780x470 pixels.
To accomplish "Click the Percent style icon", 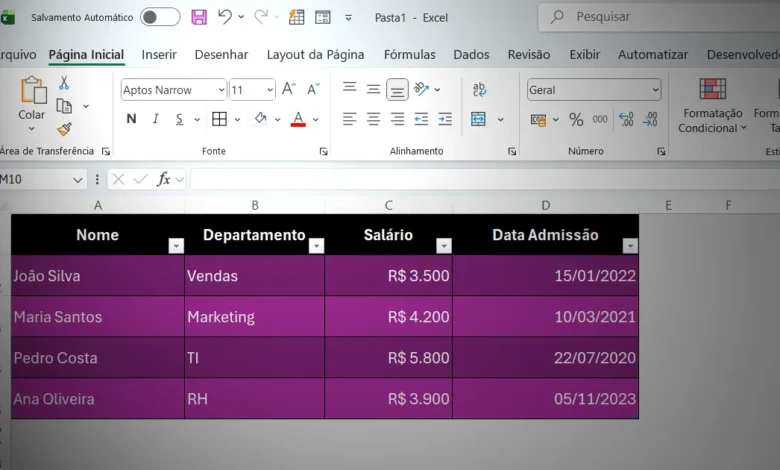I will 576,119.
